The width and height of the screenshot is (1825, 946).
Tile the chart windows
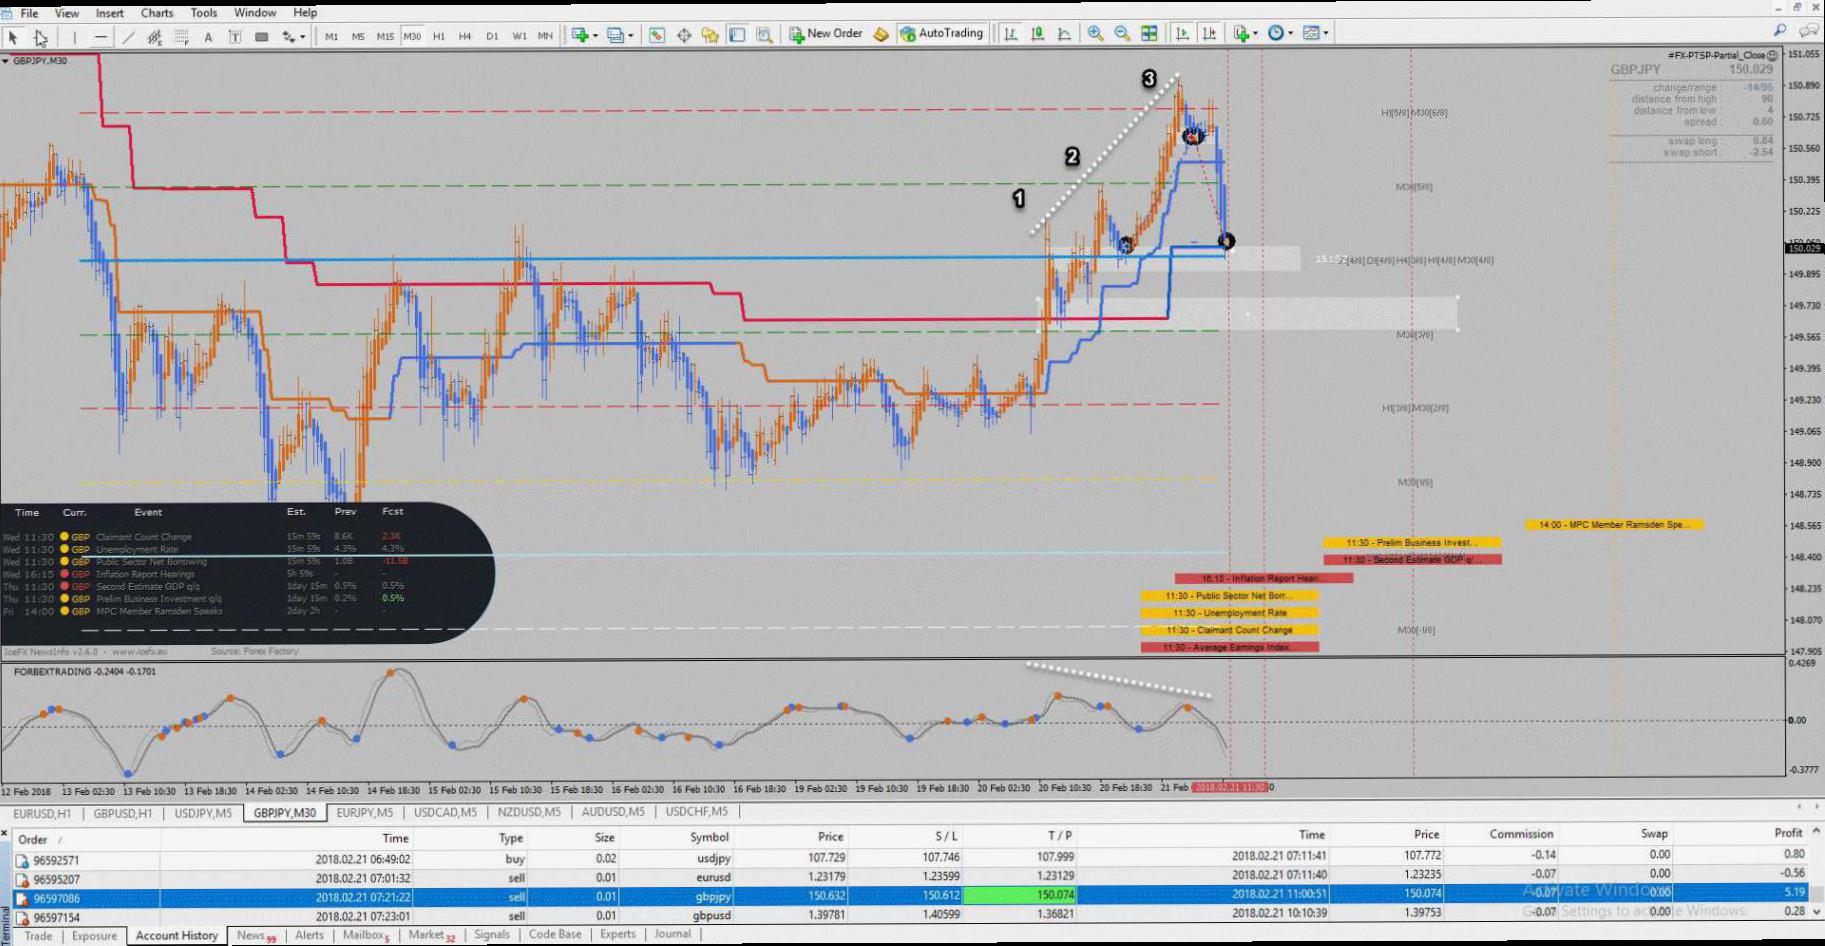1149,34
